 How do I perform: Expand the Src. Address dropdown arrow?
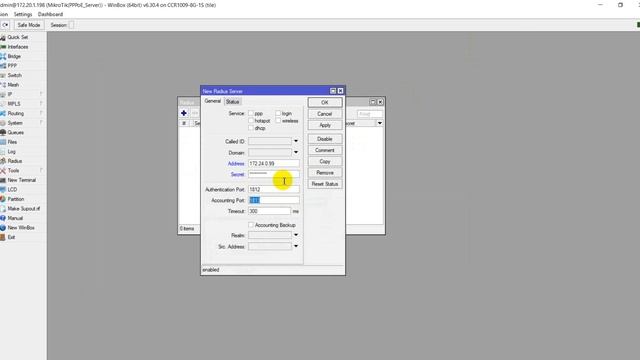(296, 246)
